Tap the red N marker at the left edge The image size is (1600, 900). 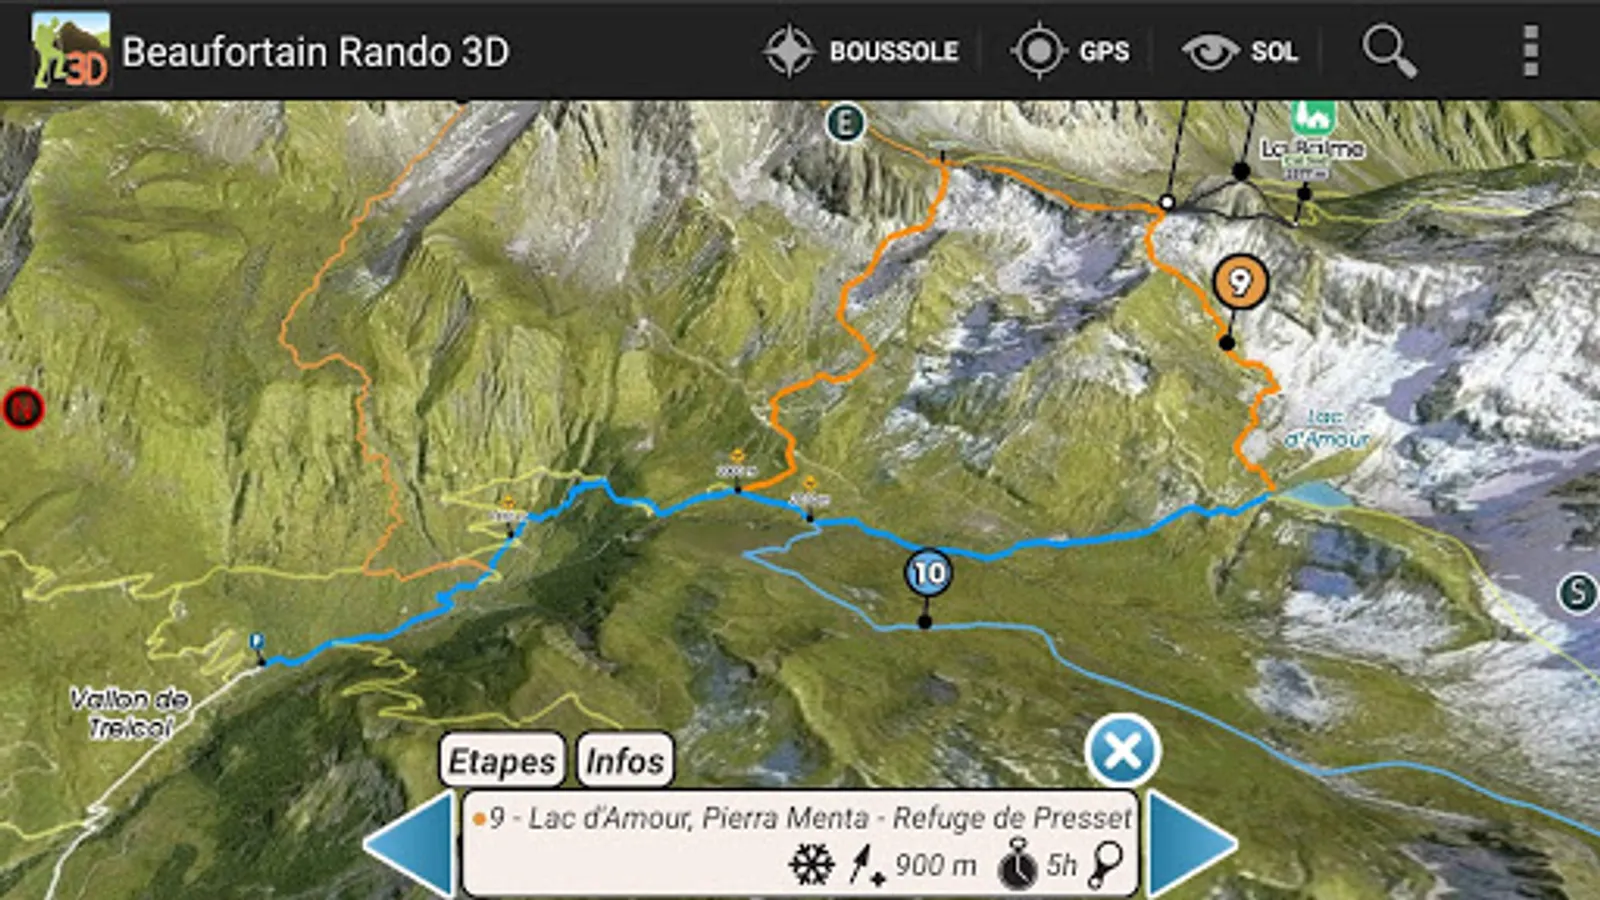(x=22, y=408)
